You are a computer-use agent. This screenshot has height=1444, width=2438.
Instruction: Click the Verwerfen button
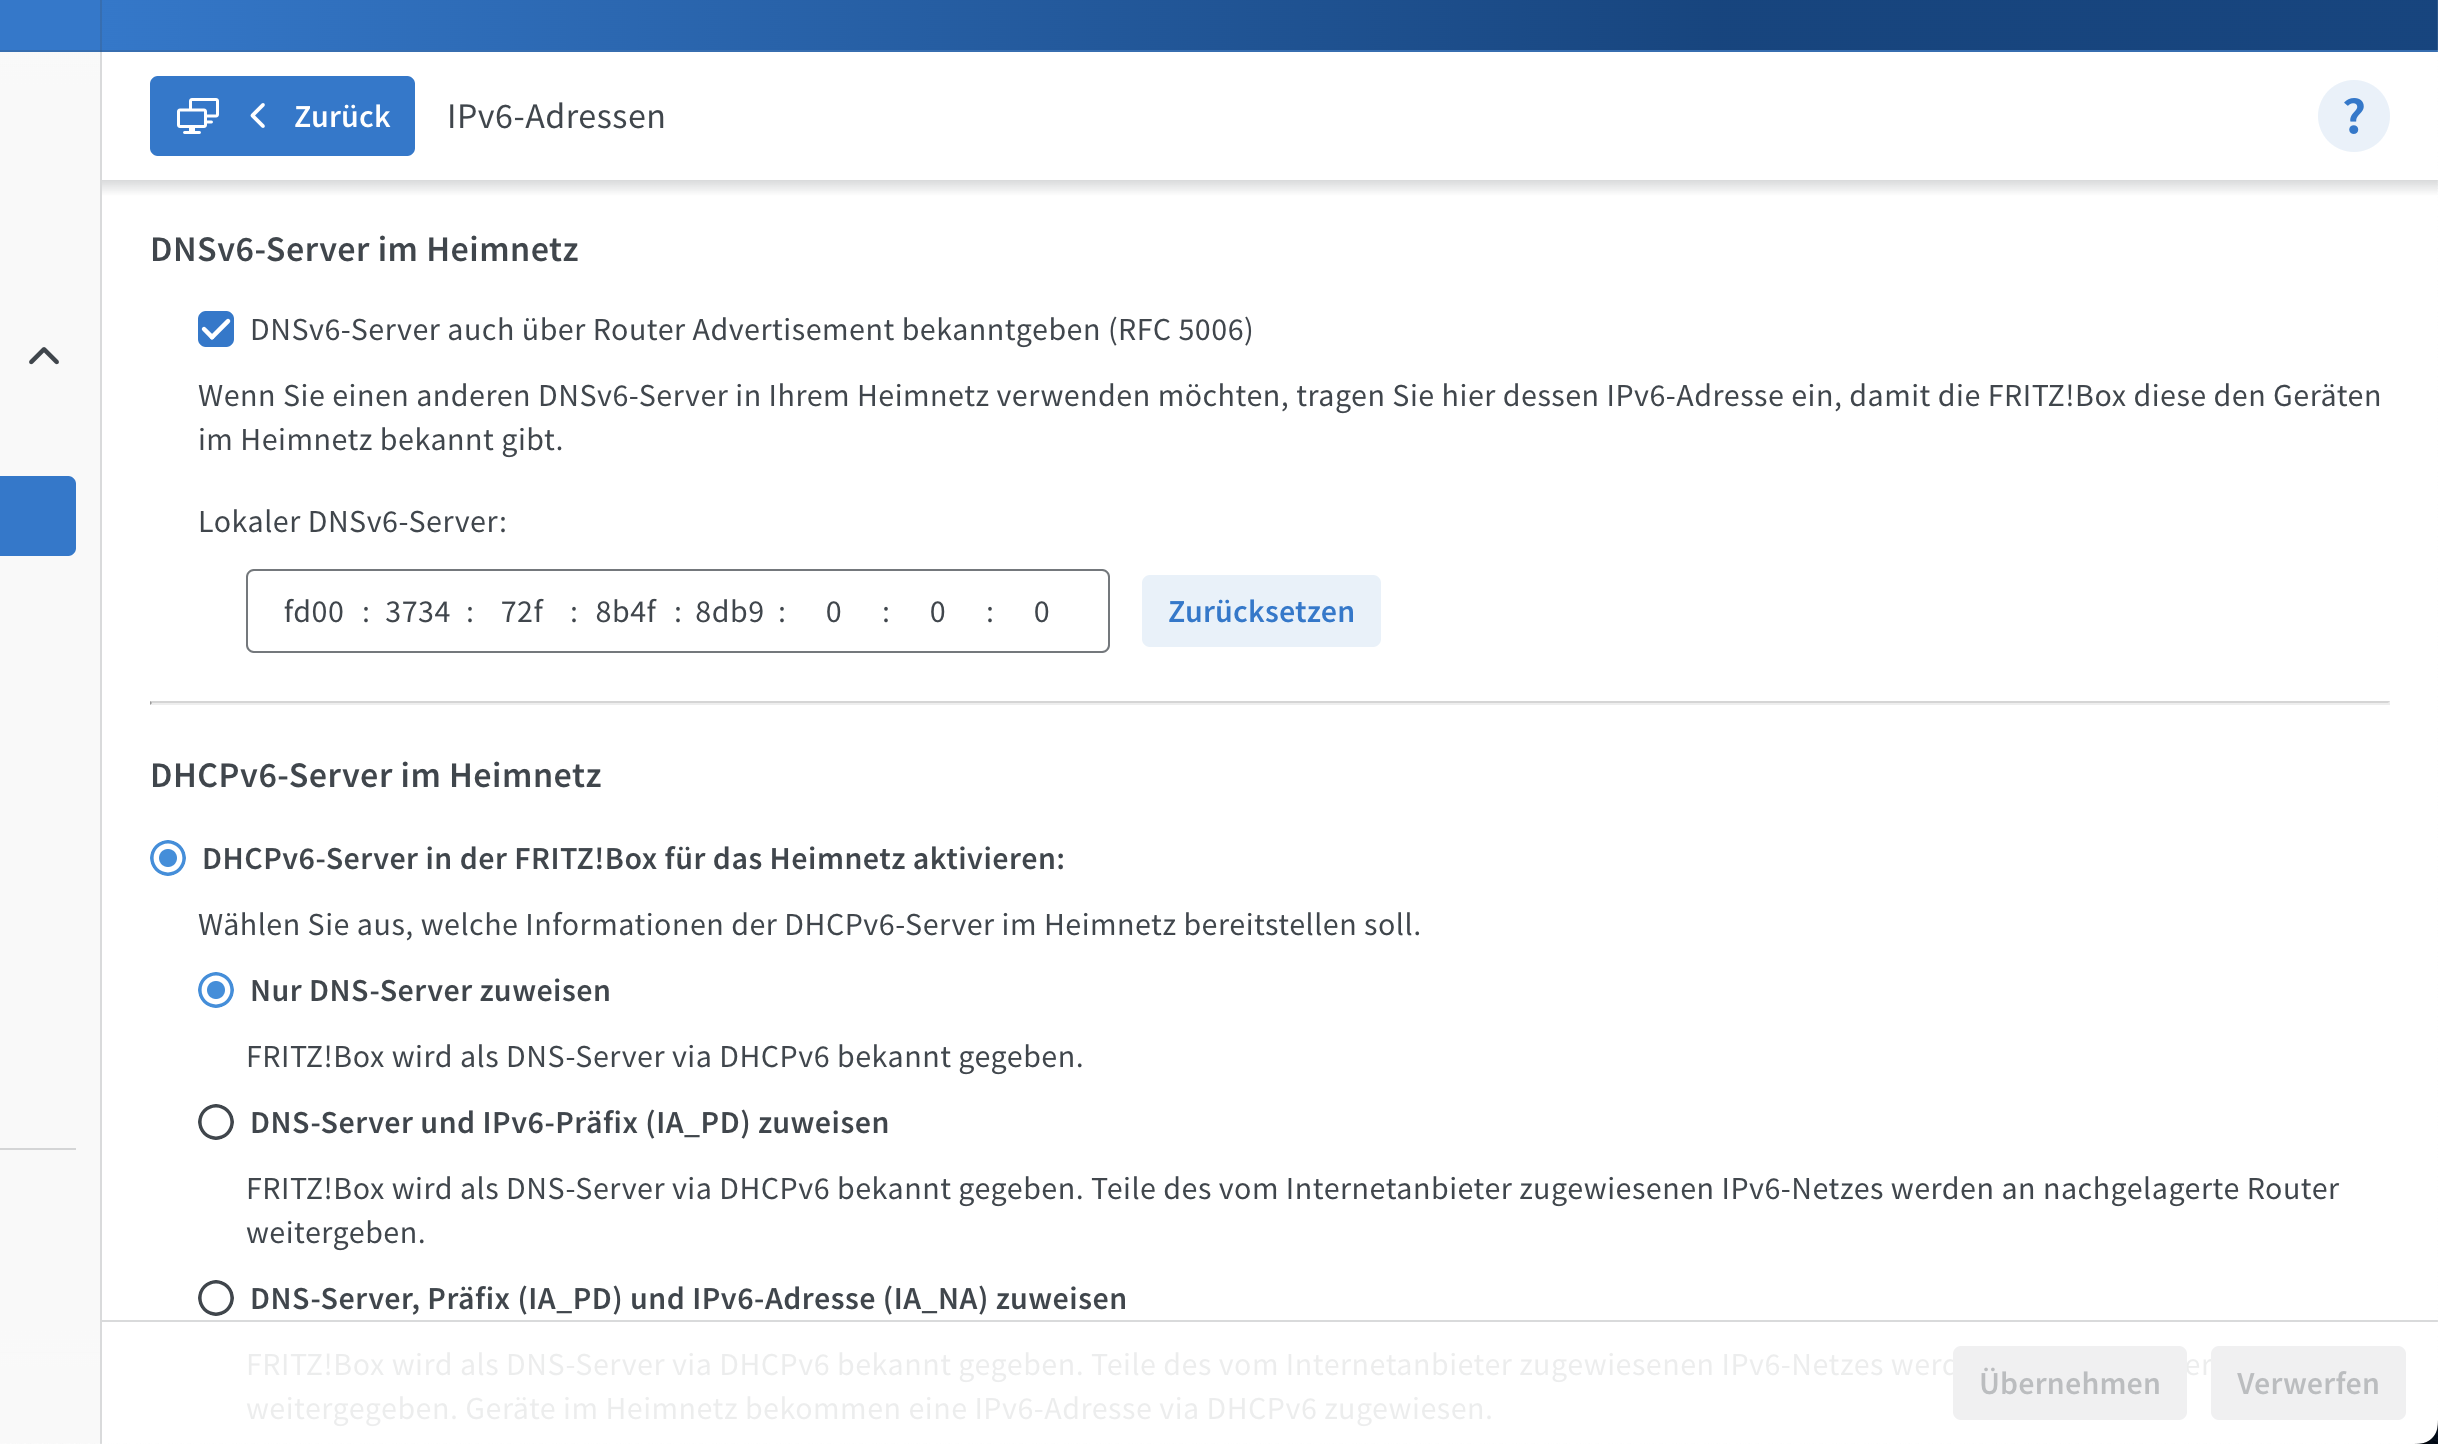2308,1383
